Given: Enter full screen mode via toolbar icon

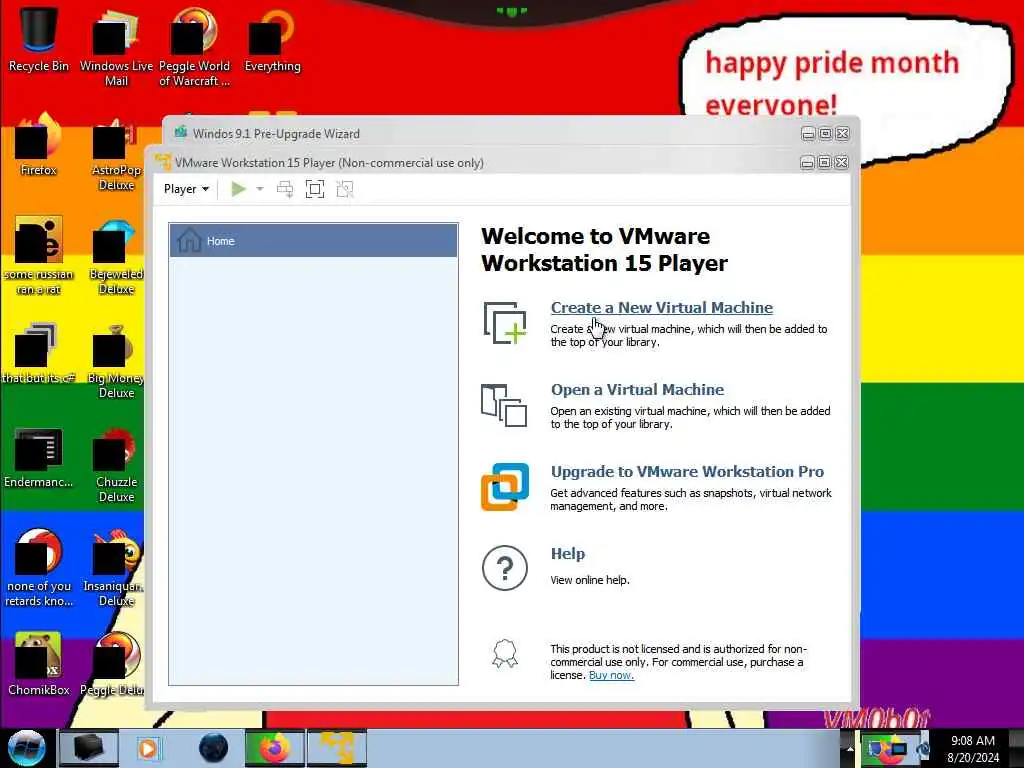Looking at the screenshot, I should pyautogui.click(x=315, y=189).
